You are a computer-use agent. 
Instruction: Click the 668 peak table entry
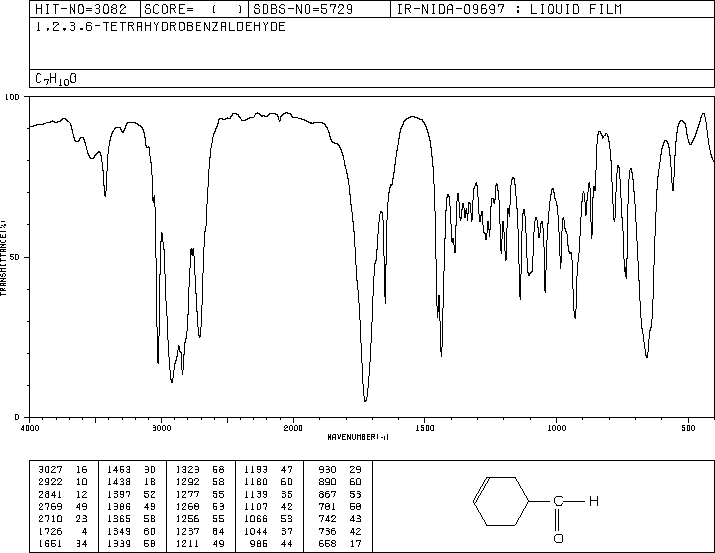click(x=327, y=544)
